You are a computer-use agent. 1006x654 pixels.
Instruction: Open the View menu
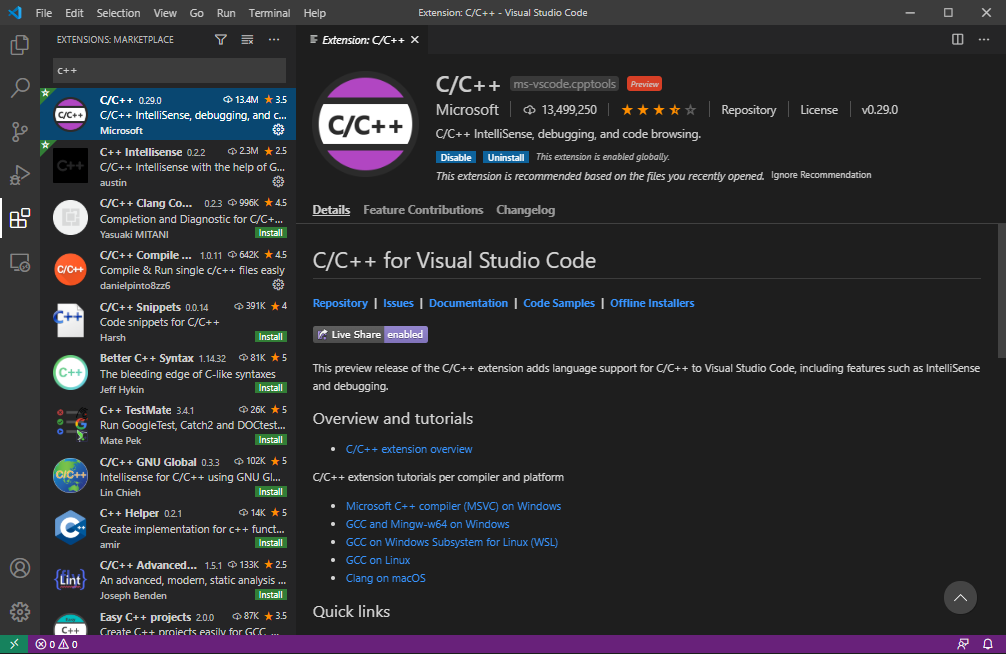click(165, 13)
